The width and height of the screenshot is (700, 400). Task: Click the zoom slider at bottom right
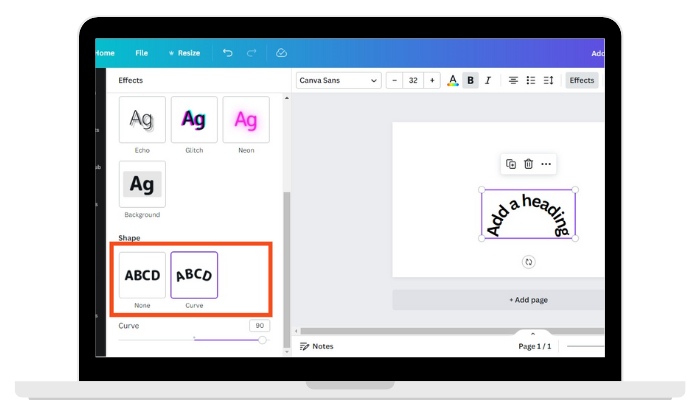(585, 346)
